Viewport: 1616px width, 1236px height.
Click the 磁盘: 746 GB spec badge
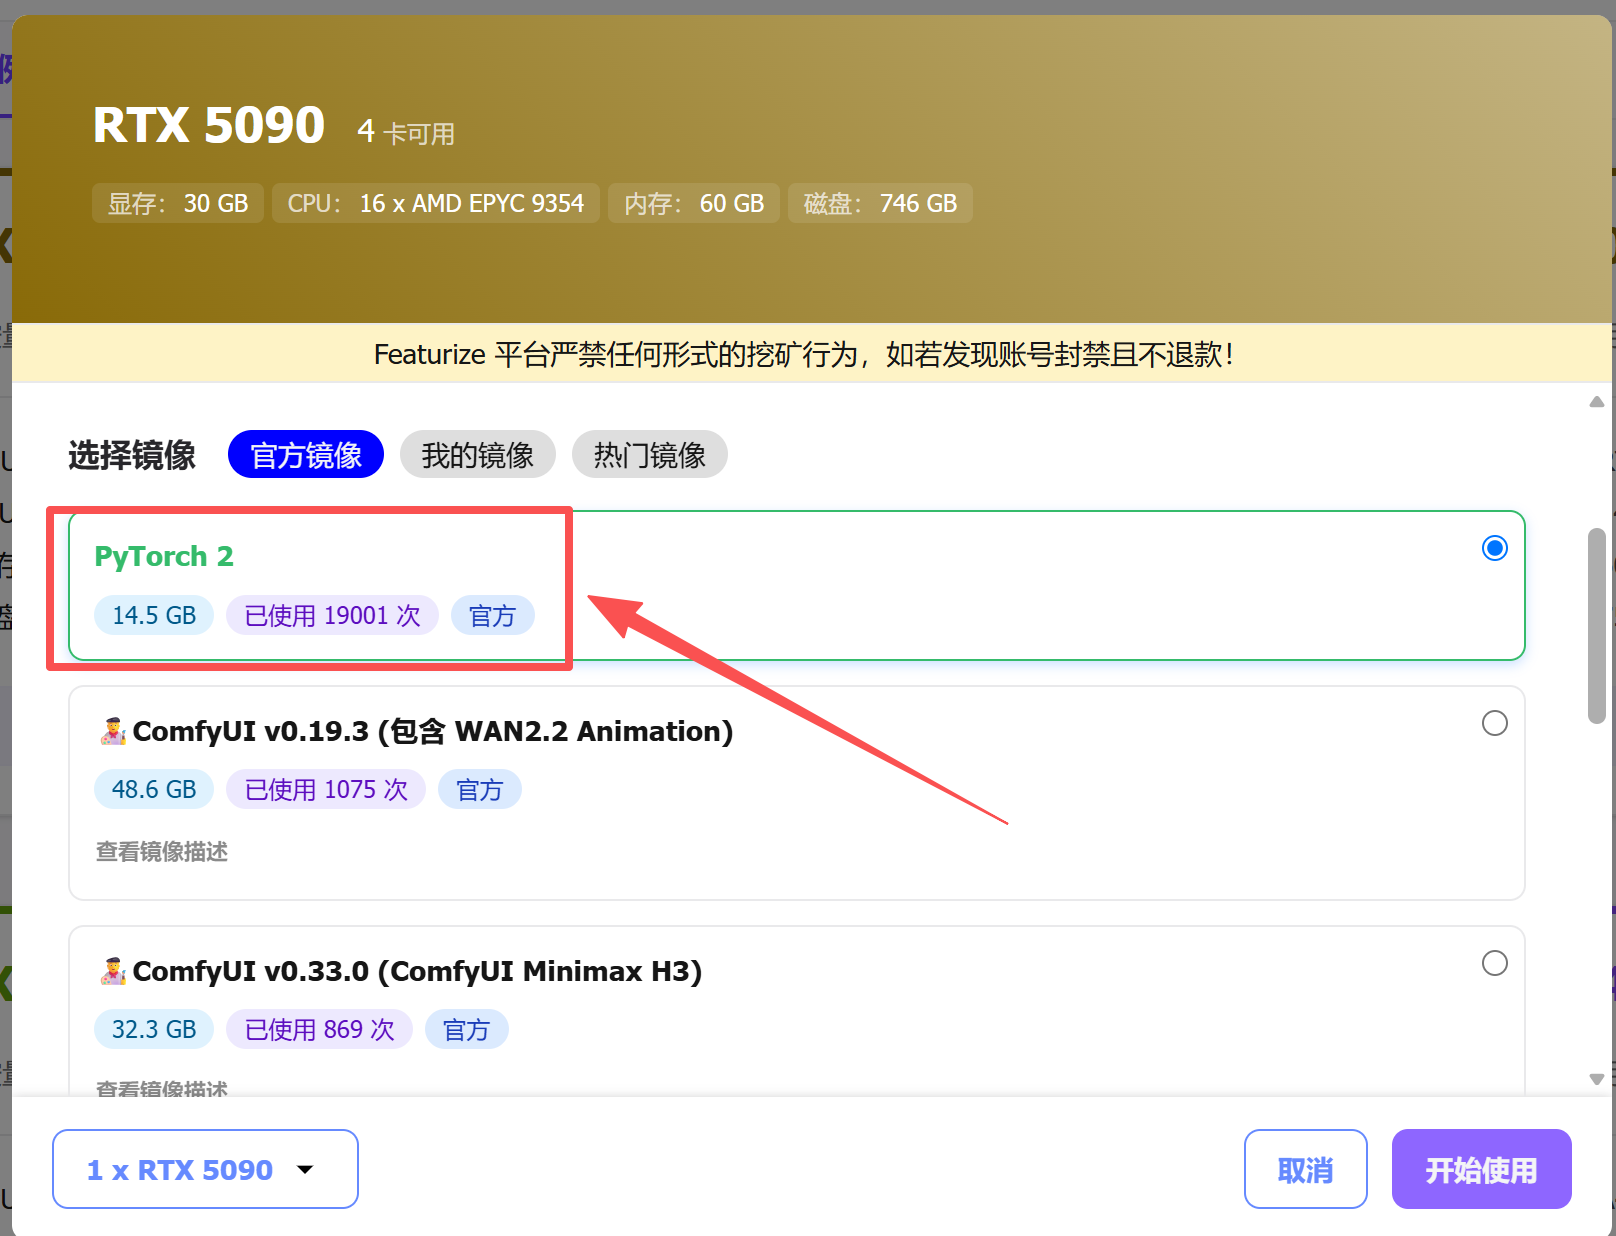[880, 203]
